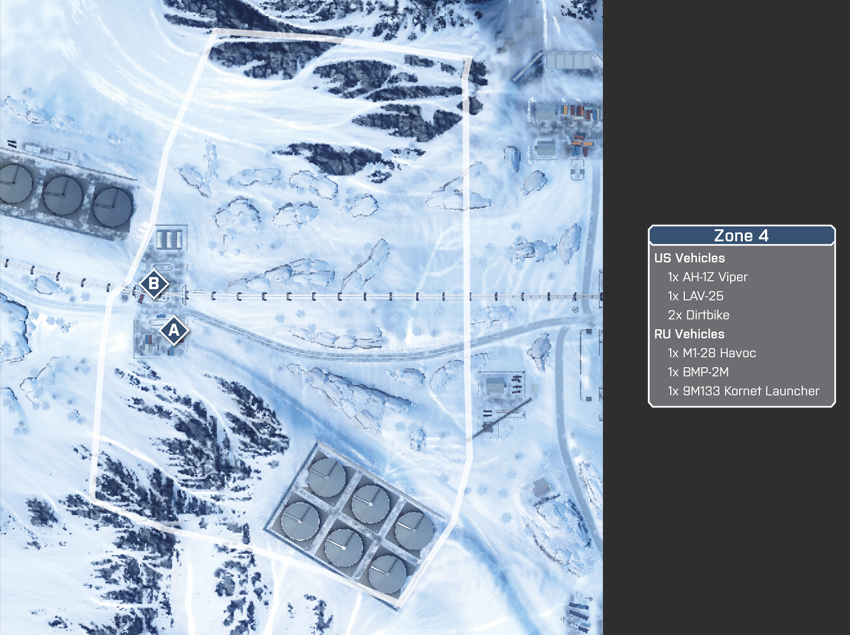The width and height of the screenshot is (850, 635).
Task: Select objective marker B on the map
Action: tap(154, 284)
